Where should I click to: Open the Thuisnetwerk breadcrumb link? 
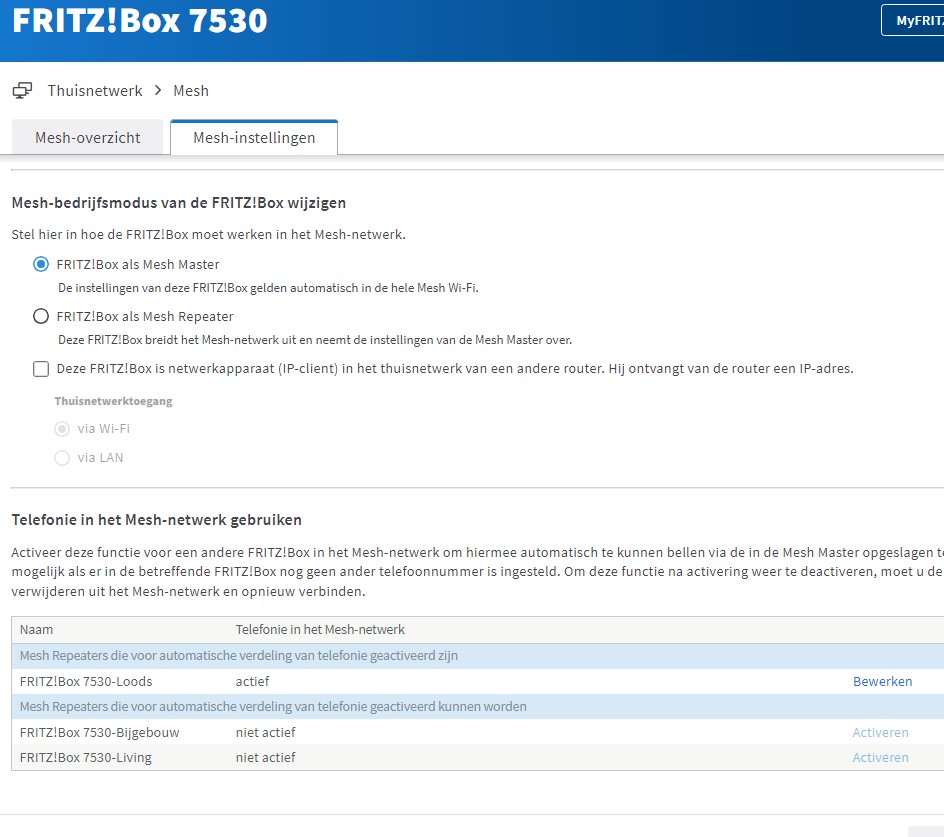tap(95, 91)
